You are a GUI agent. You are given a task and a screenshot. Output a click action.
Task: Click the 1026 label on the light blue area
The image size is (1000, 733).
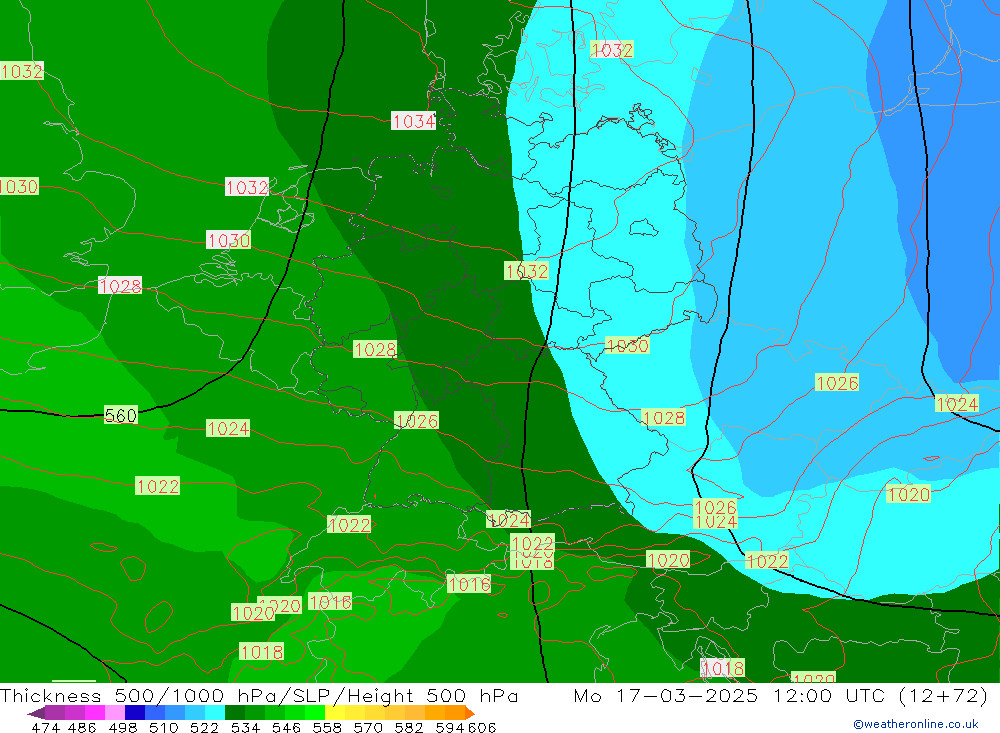(x=837, y=383)
